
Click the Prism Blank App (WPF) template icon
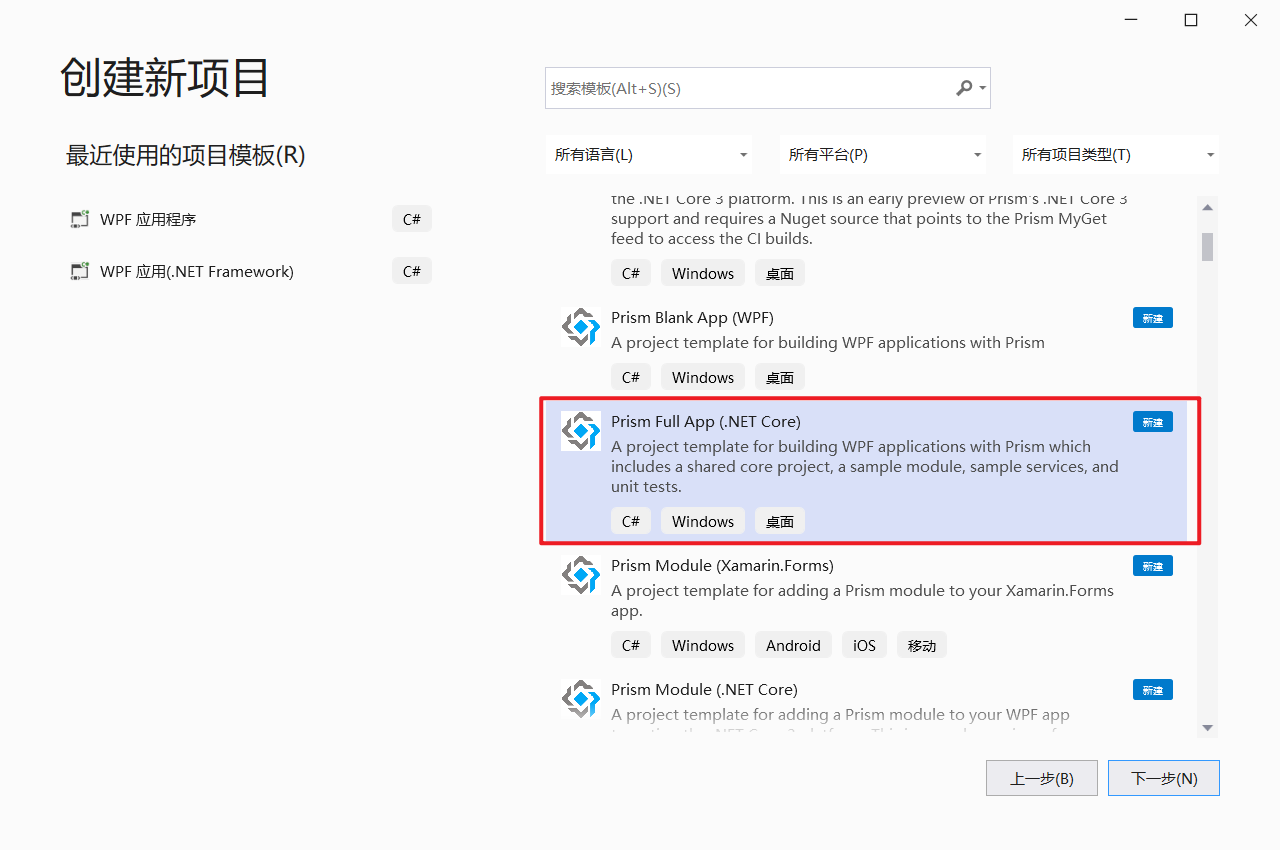(x=581, y=327)
